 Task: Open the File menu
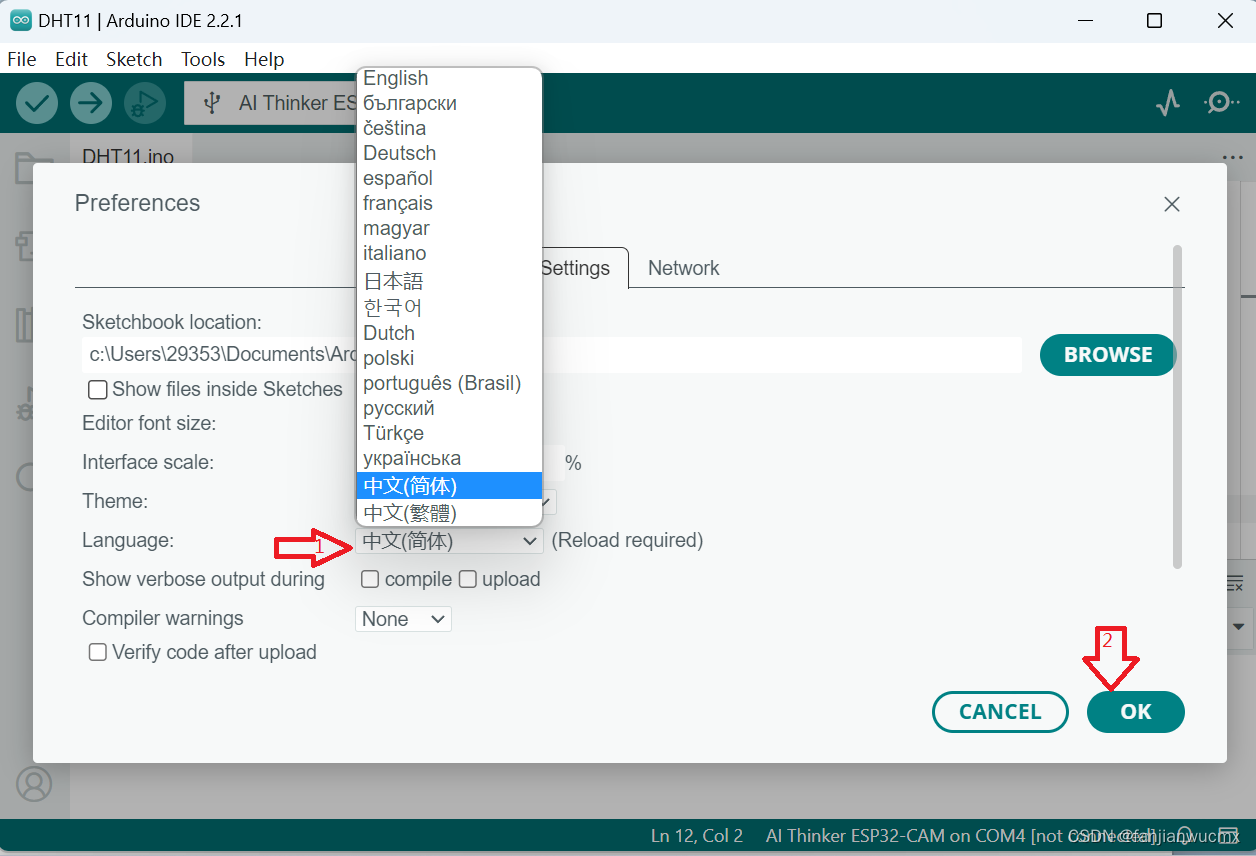(x=22, y=59)
